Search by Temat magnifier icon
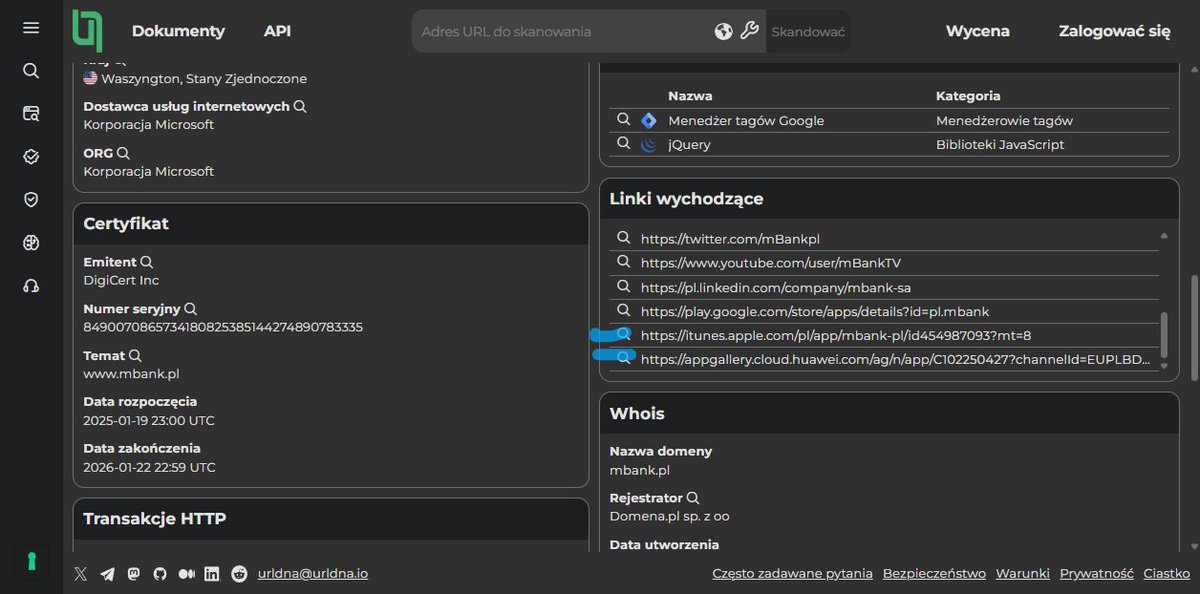 [135, 355]
